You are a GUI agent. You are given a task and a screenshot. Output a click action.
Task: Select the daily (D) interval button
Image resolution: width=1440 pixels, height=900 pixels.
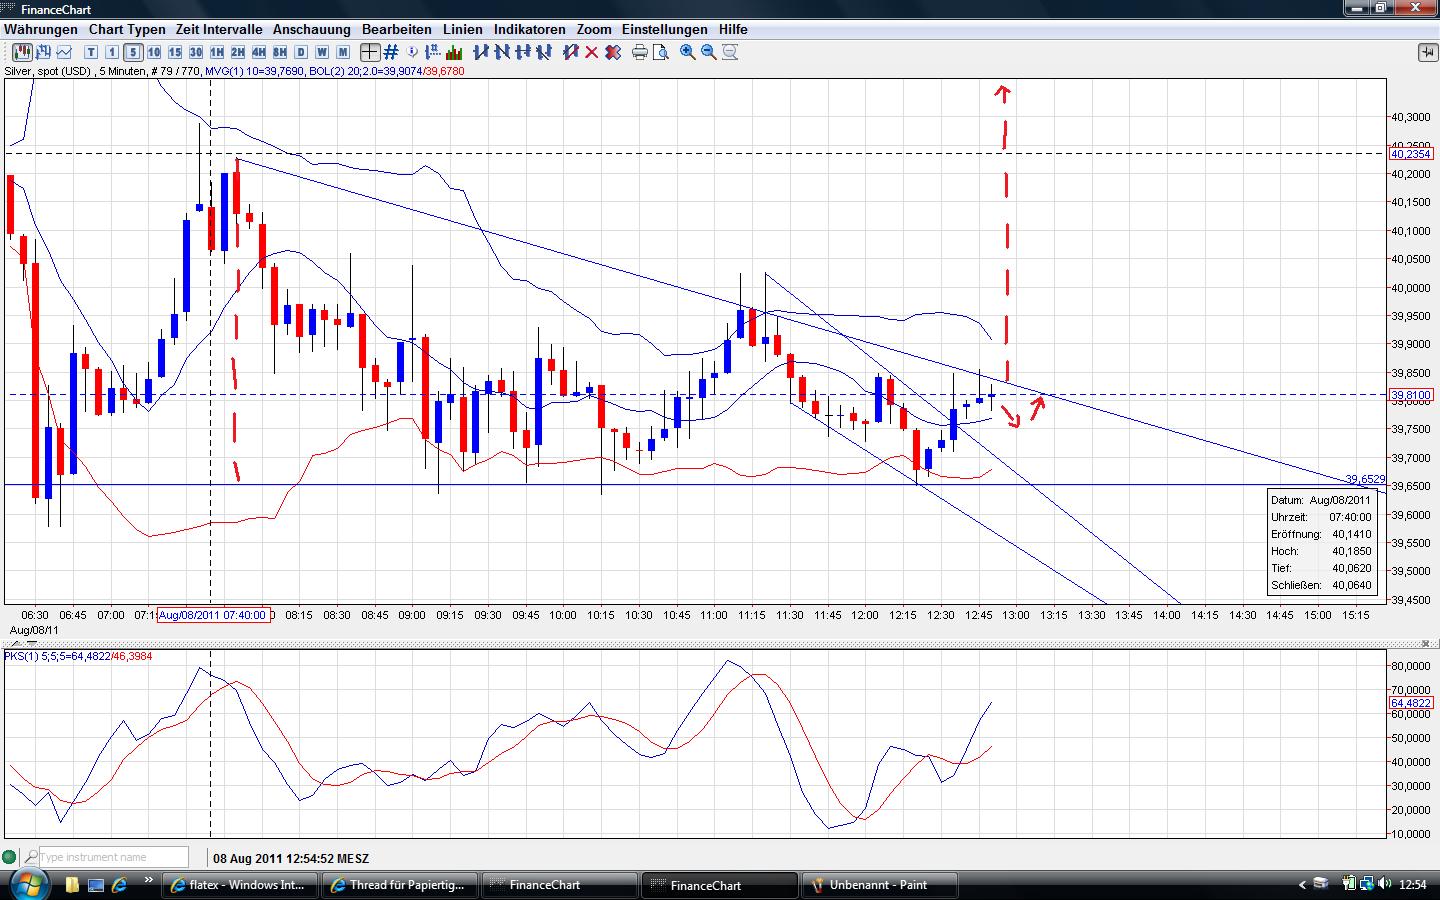[301, 52]
